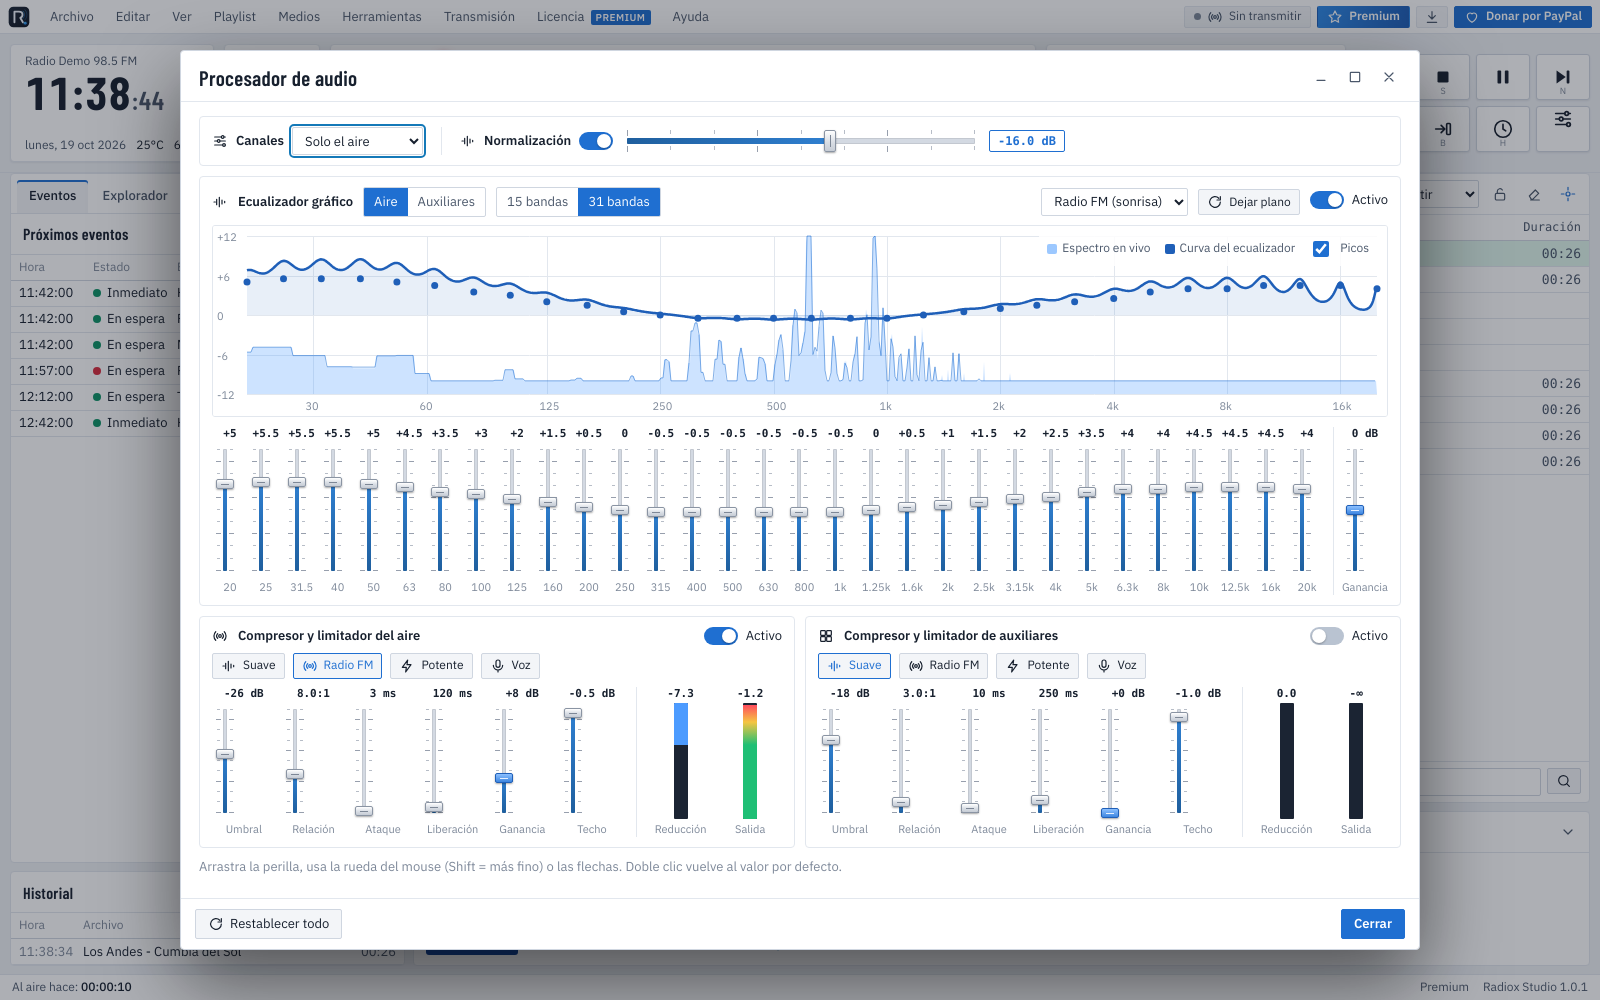
Task: Toggle the Normalización switch
Action: coord(596,141)
